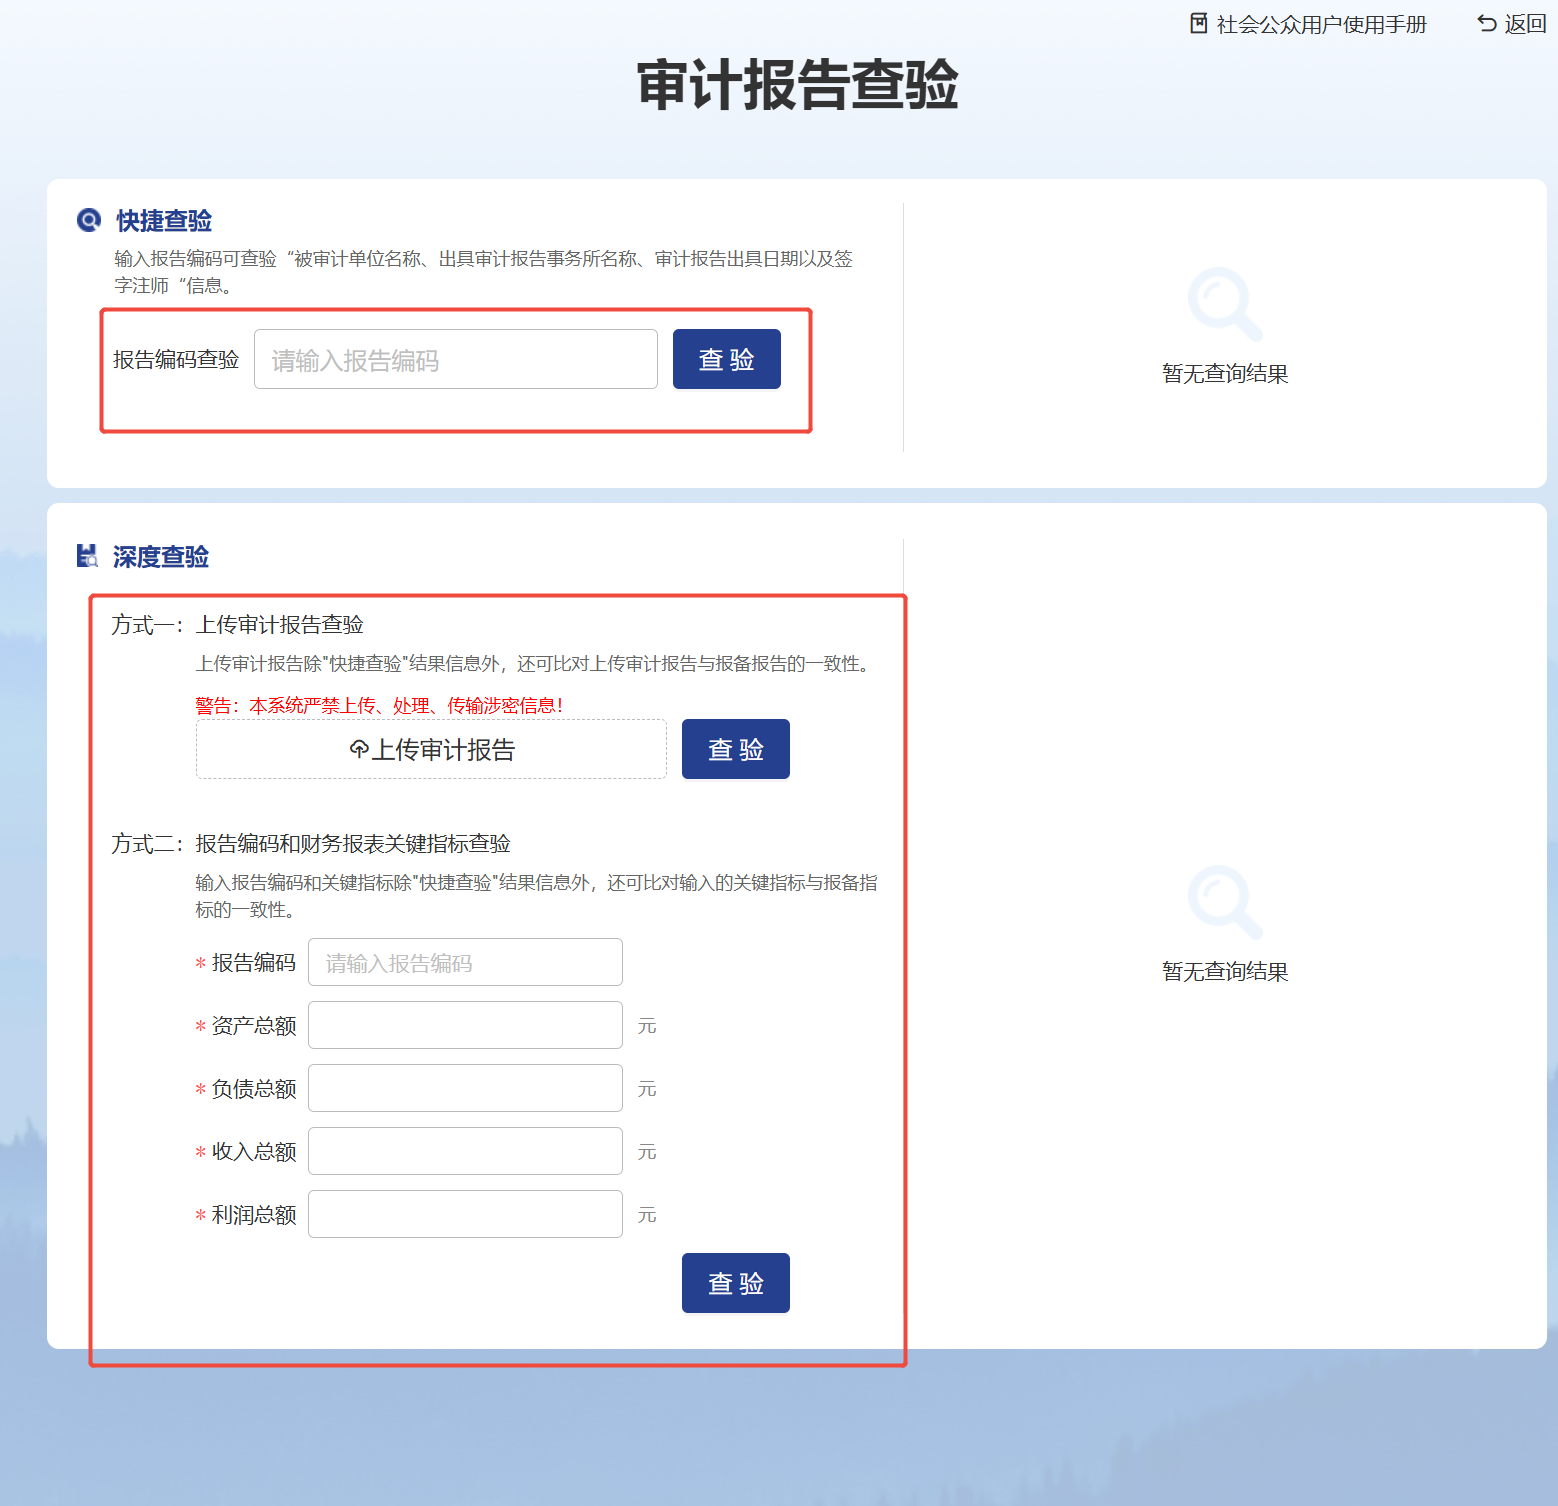Click the user manual book icon
Screen dimensions: 1558x1506
pos(1198,23)
